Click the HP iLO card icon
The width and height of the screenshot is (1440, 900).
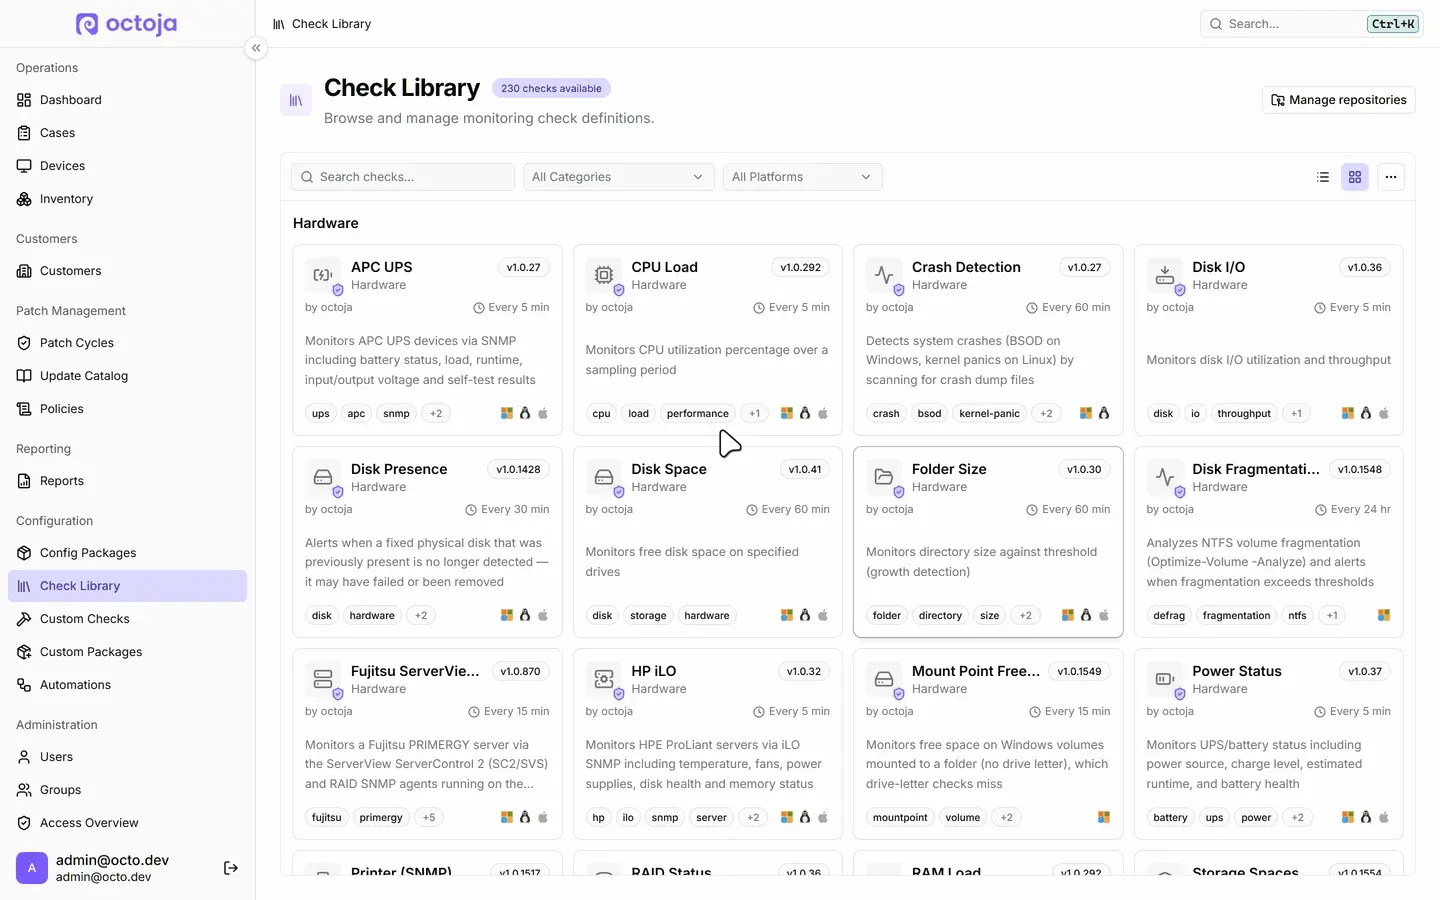(604, 679)
